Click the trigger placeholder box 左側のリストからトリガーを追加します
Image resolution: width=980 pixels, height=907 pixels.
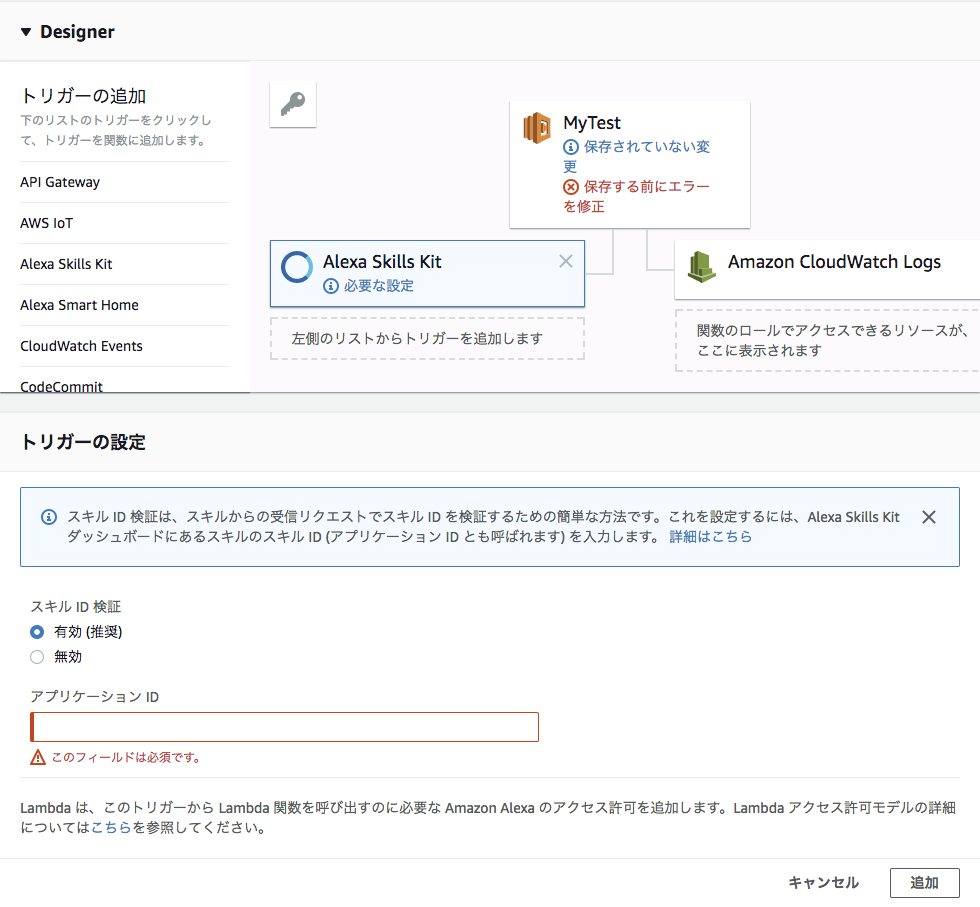coord(428,338)
